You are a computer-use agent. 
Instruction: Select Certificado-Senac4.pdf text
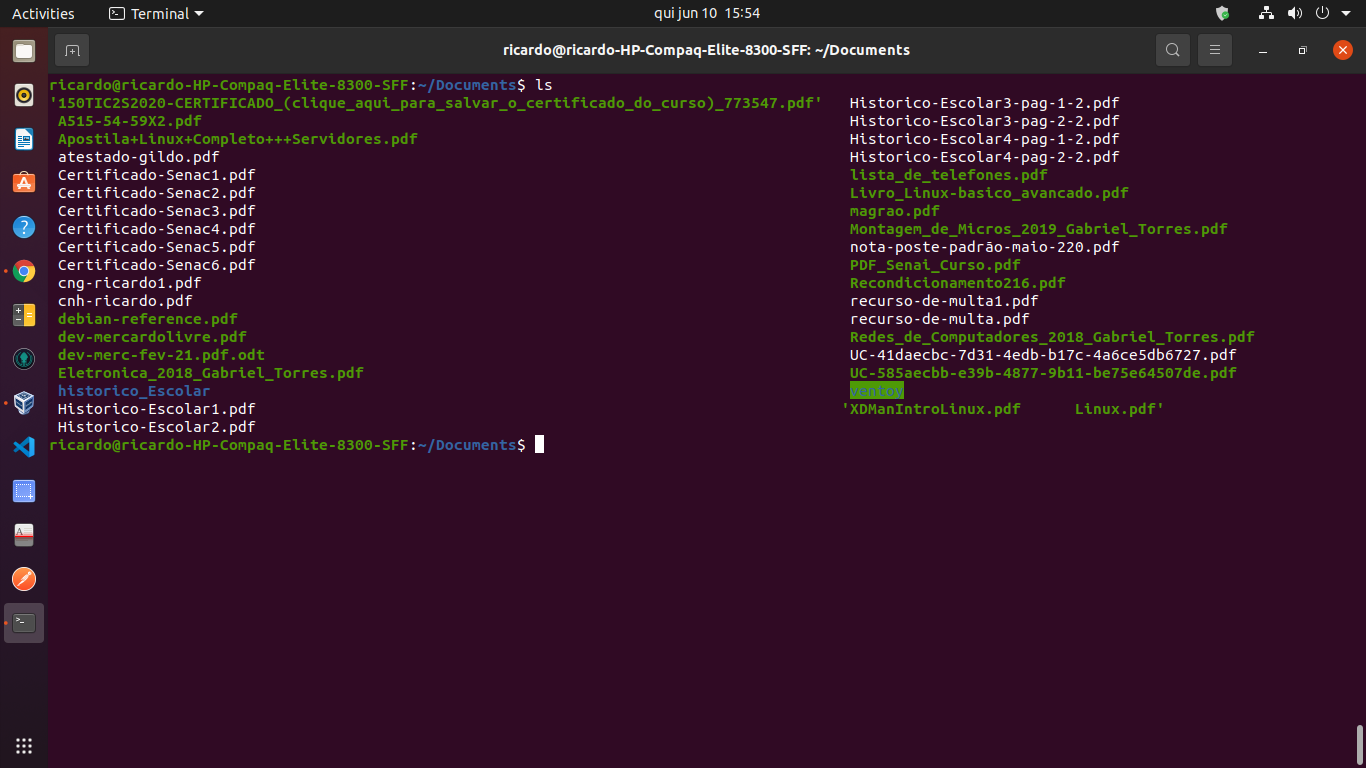pyautogui.click(x=157, y=228)
